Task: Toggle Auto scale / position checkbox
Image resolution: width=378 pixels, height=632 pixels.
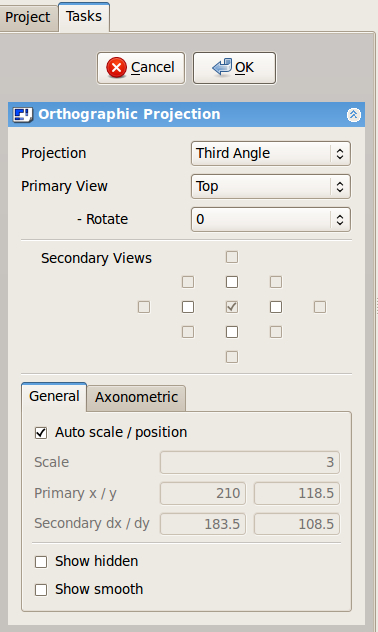Action: point(41,433)
